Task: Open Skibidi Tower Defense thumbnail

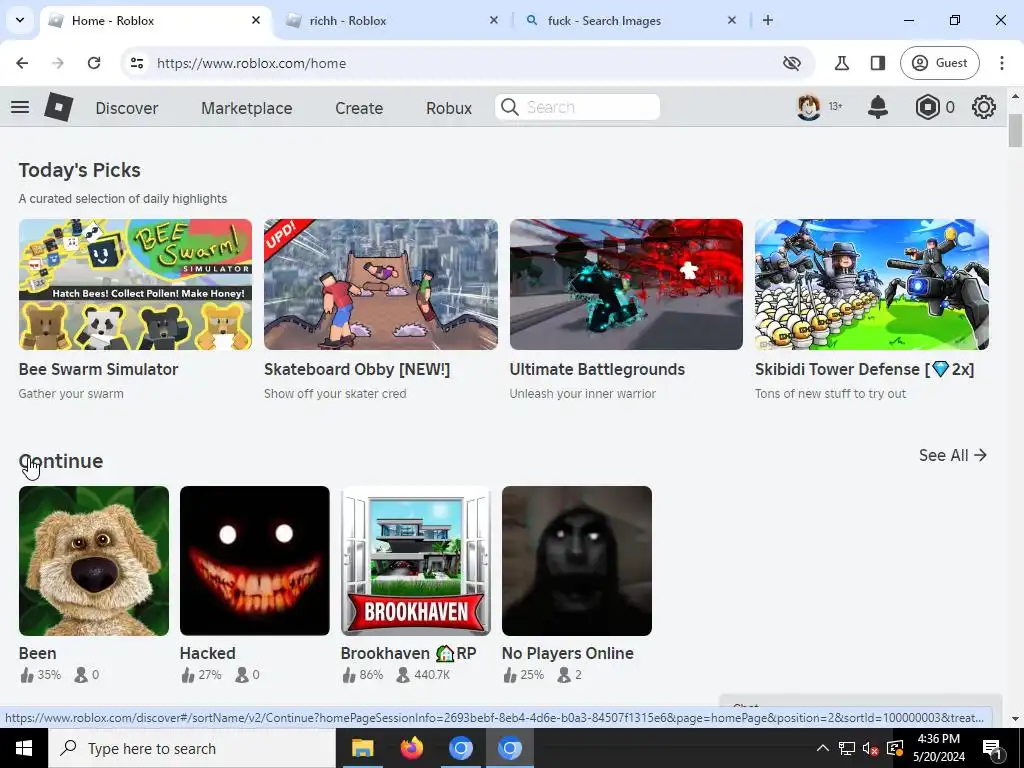Action: tap(871, 284)
